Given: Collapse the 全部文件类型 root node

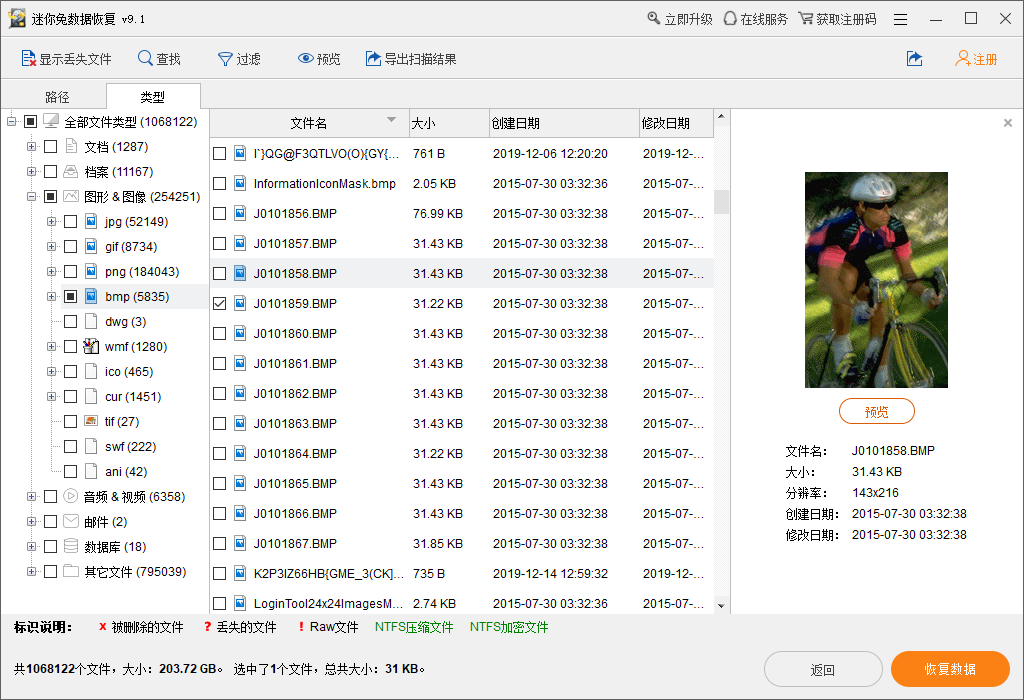Looking at the screenshot, I should click(x=11, y=121).
